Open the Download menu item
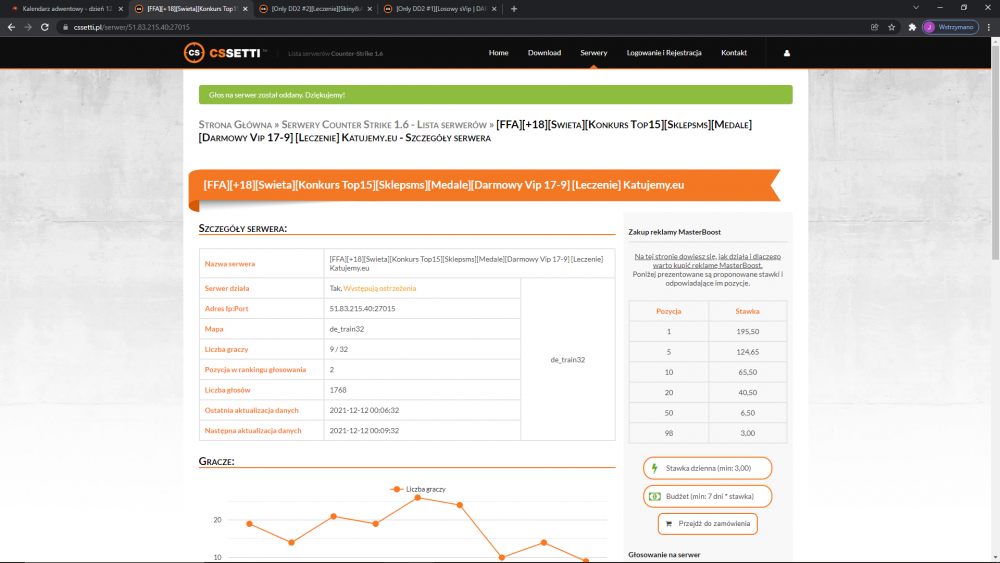Image resolution: width=1000 pixels, height=563 pixels. [544, 53]
